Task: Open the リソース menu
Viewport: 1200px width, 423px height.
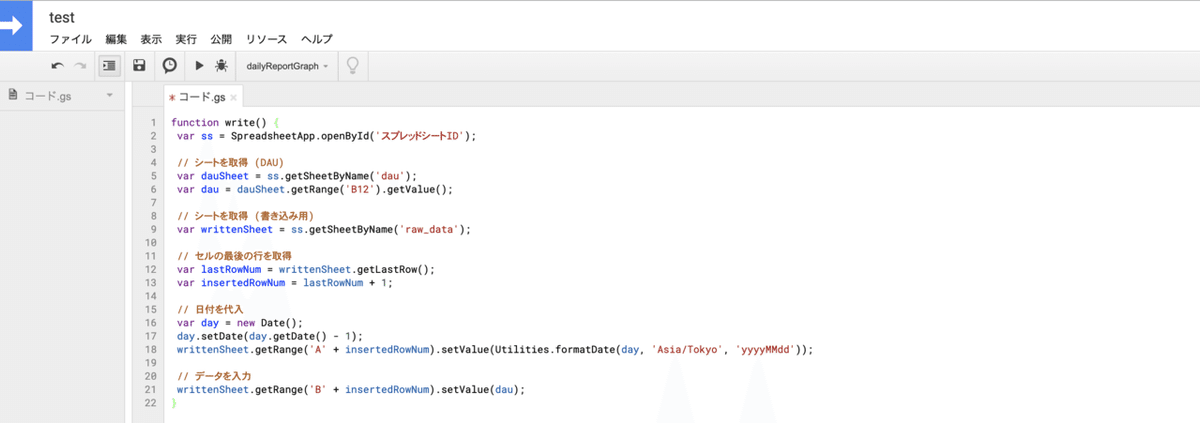Action: tap(266, 39)
